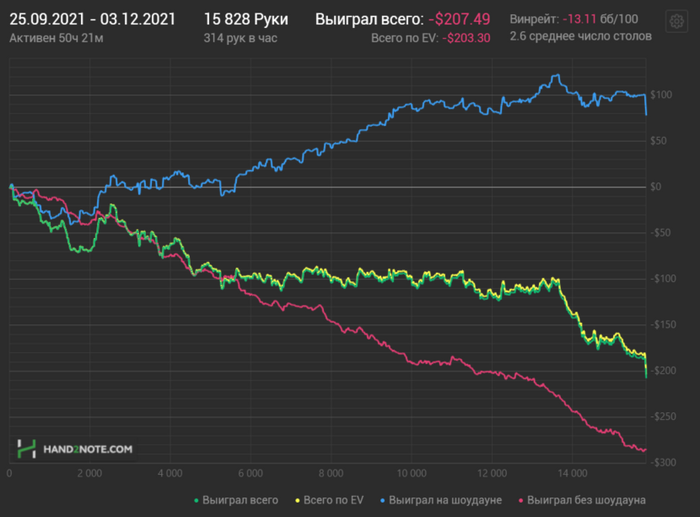
Task: Toggle the 'Выиграл на шоудауне' legend series
Action: [441, 500]
